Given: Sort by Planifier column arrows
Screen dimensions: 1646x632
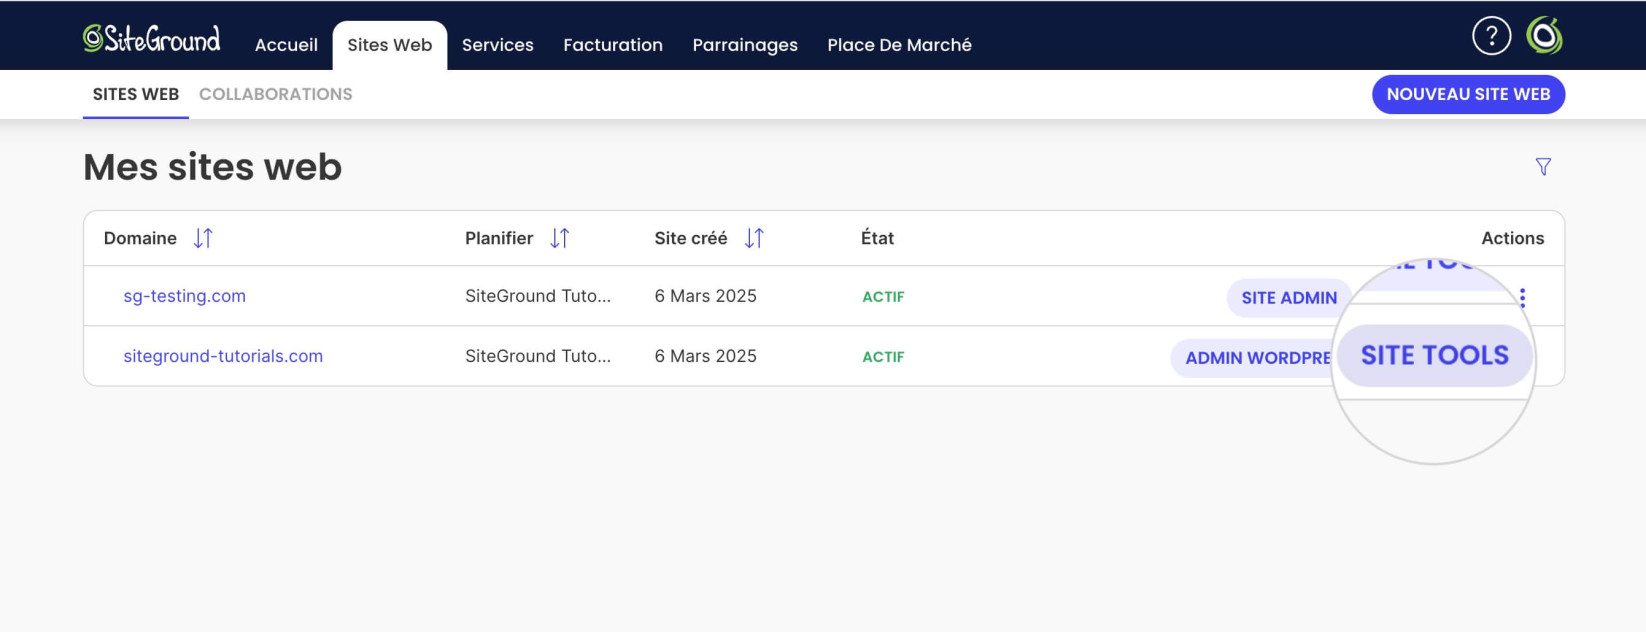Looking at the screenshot, I should click(x=560, y=238).
